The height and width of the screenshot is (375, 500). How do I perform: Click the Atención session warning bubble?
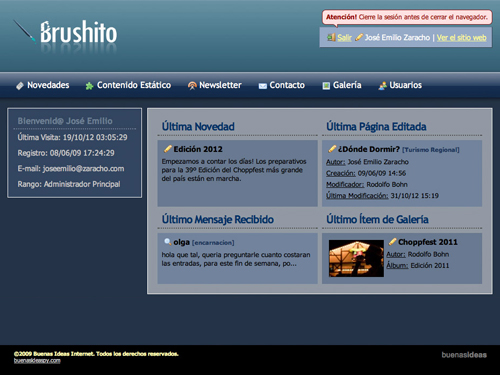point(407,17)
